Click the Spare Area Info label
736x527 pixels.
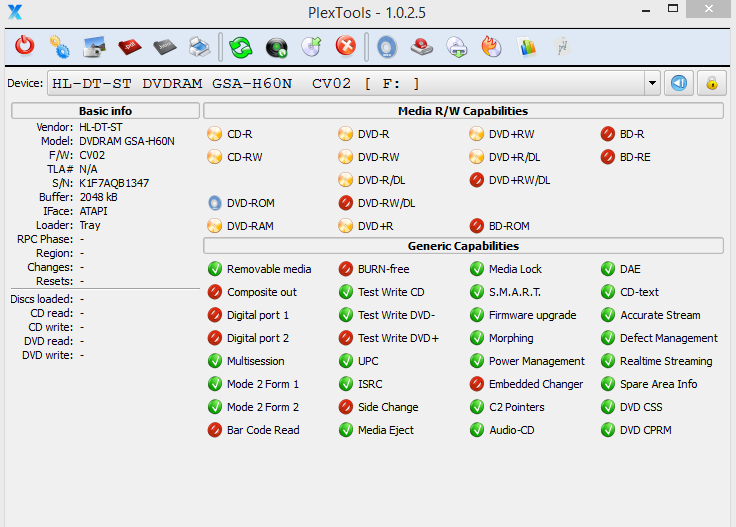pyautogui.click(x=658, y=384)
